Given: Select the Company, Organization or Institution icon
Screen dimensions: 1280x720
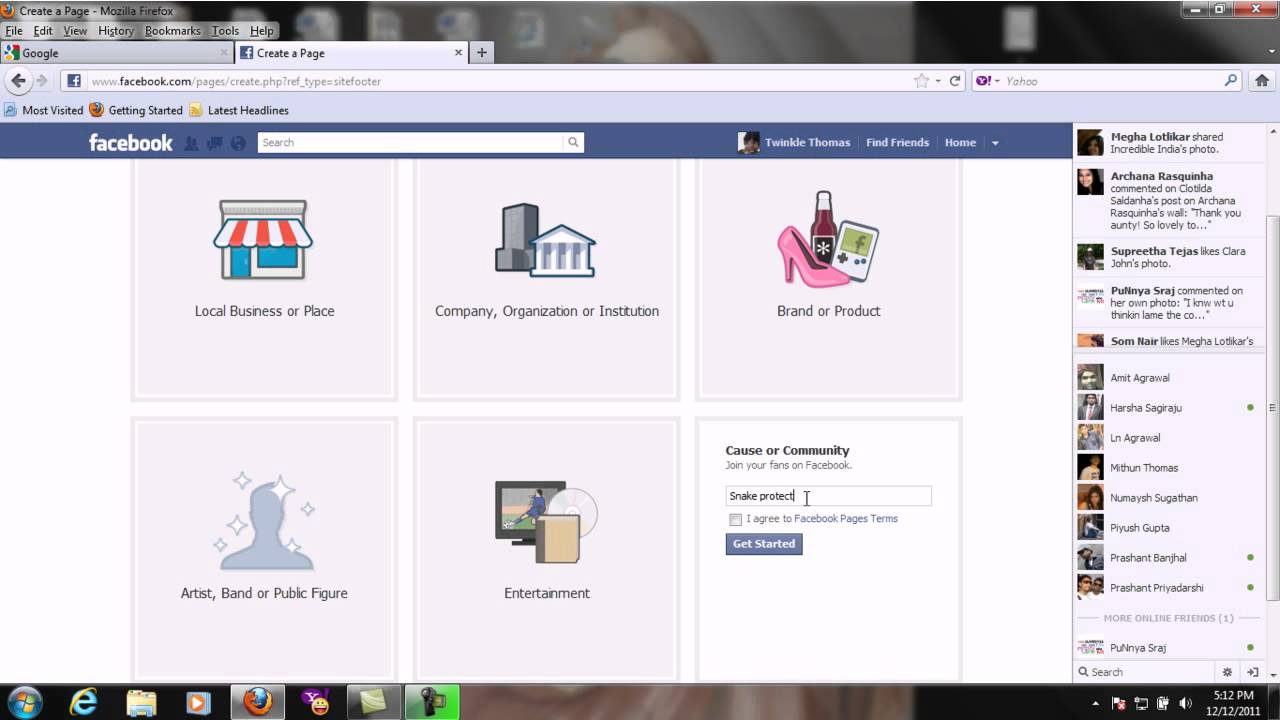Looking at the screenshot, I should (x=546, y=239).
